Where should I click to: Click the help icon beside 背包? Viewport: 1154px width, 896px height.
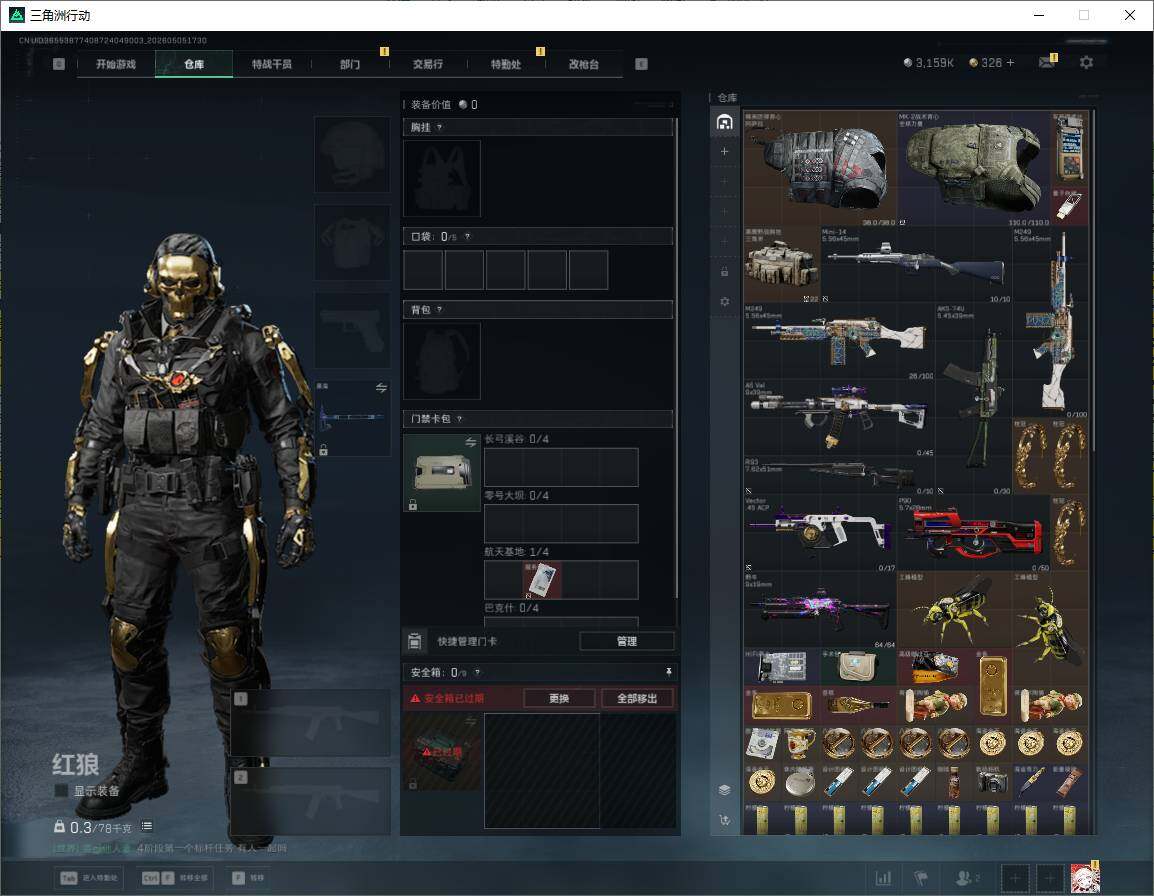(439, 309)
